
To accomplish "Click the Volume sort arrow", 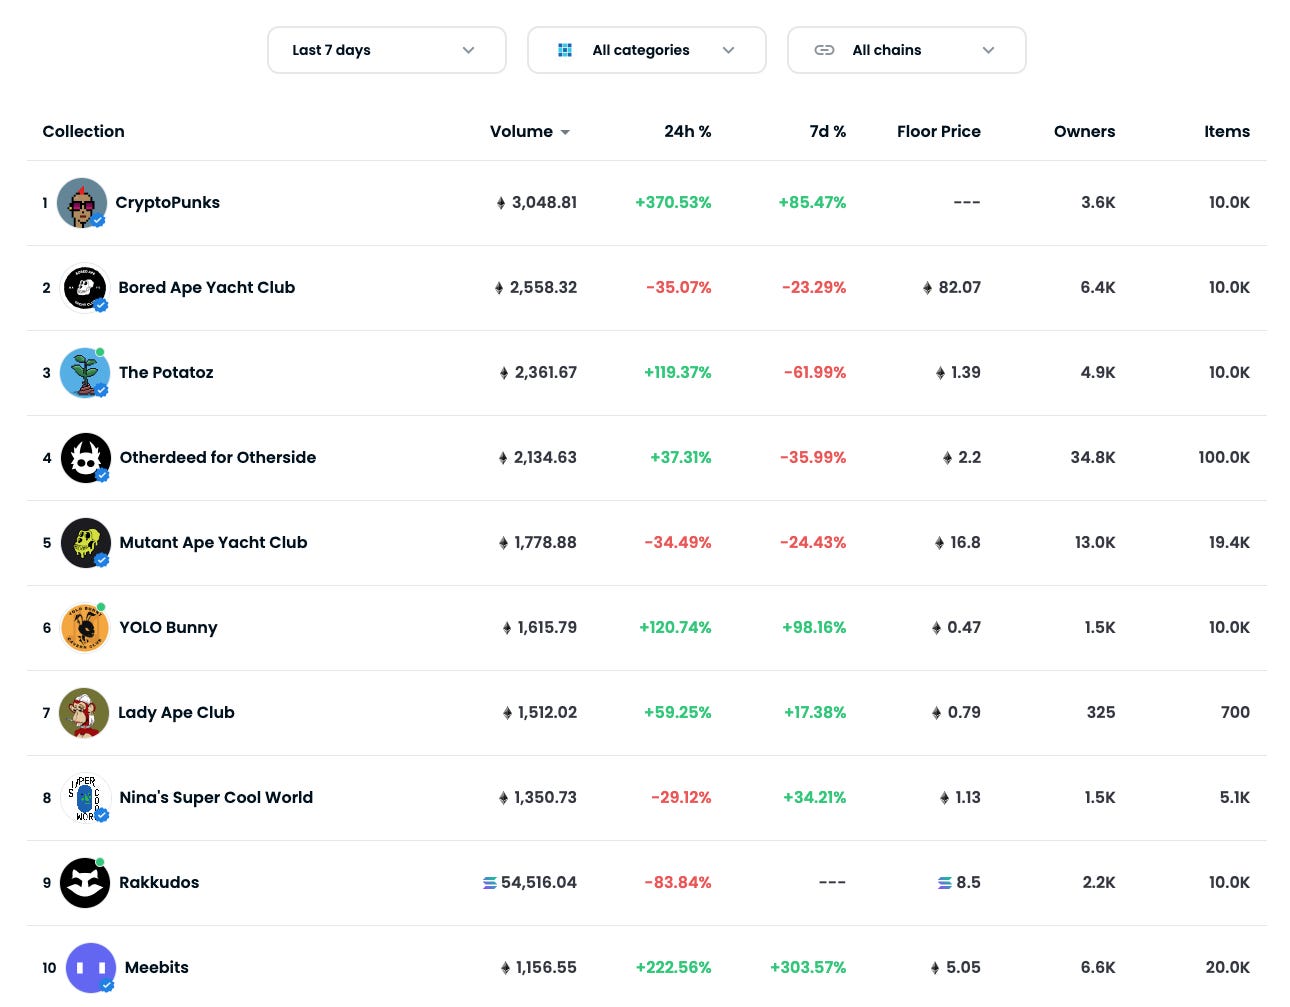I will 565,132.
